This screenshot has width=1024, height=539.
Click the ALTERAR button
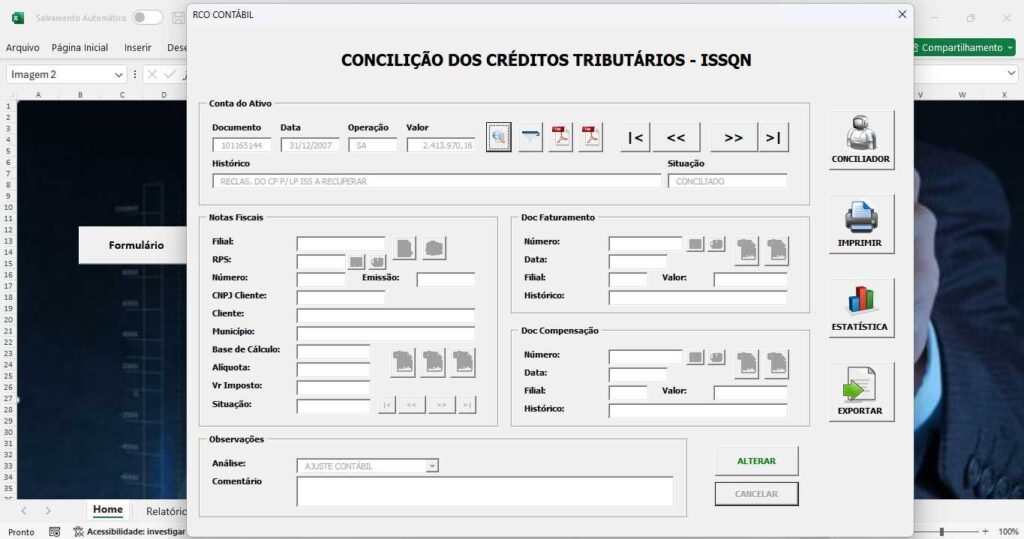tap(756, 461)
